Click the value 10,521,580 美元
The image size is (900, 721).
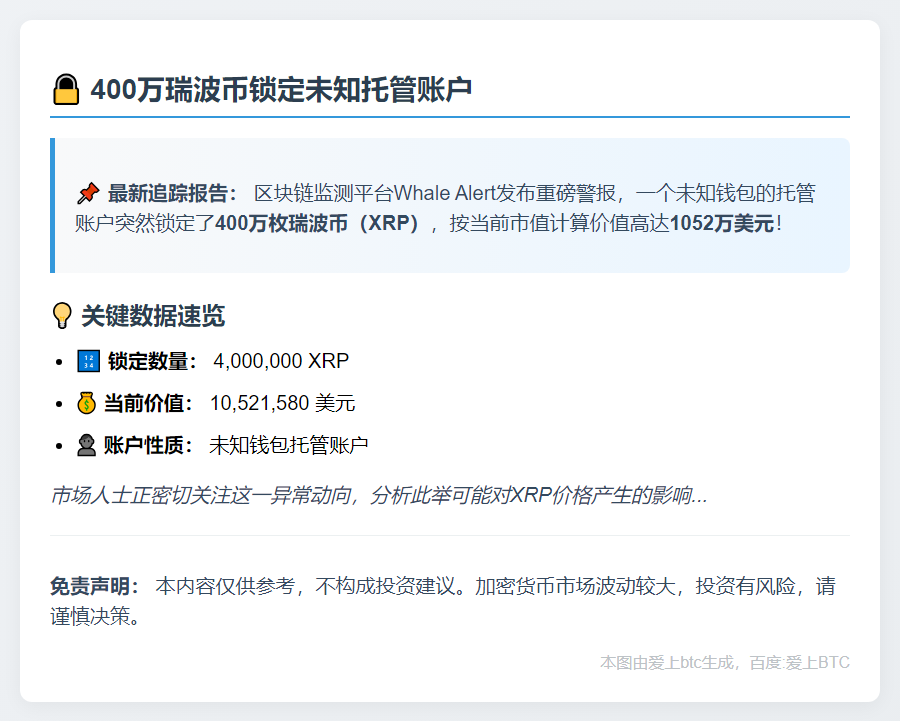(283, 402)
